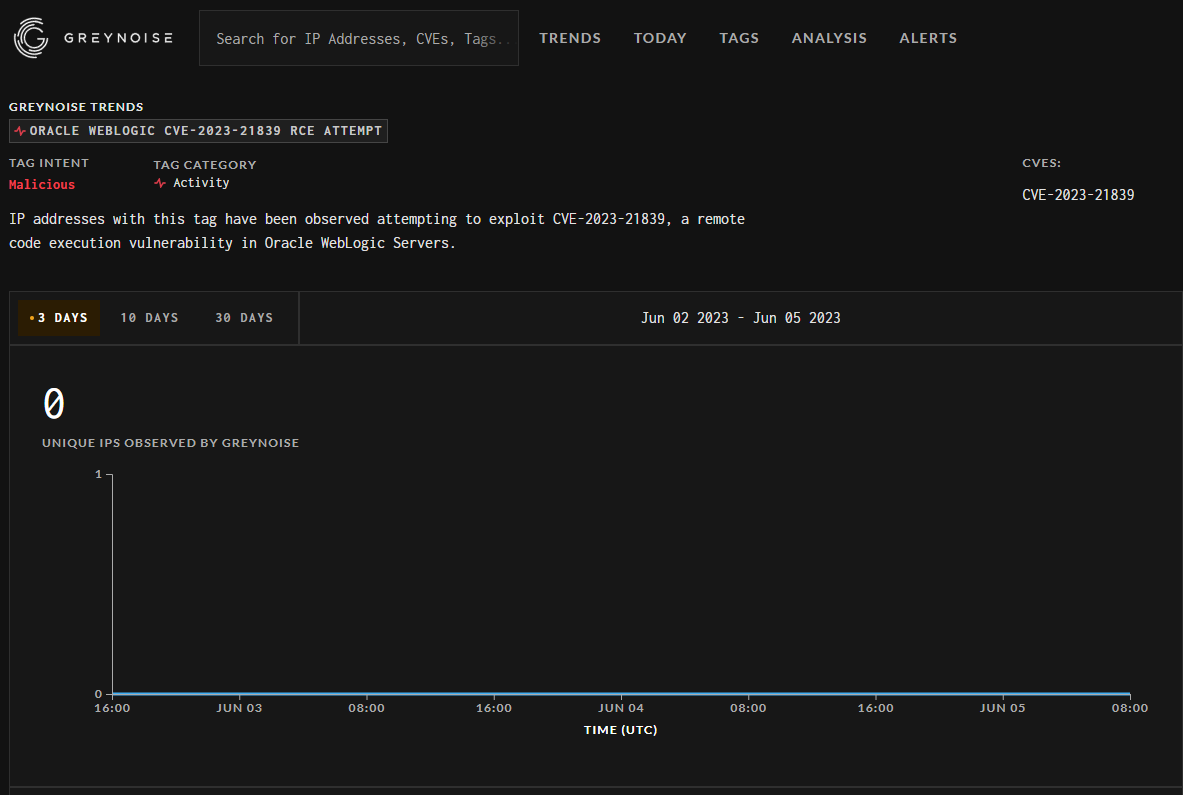The width and height of the screenshot is (1183, 795).
Task: Click the Malicious tag intent label
Action: tap(41, 185)
